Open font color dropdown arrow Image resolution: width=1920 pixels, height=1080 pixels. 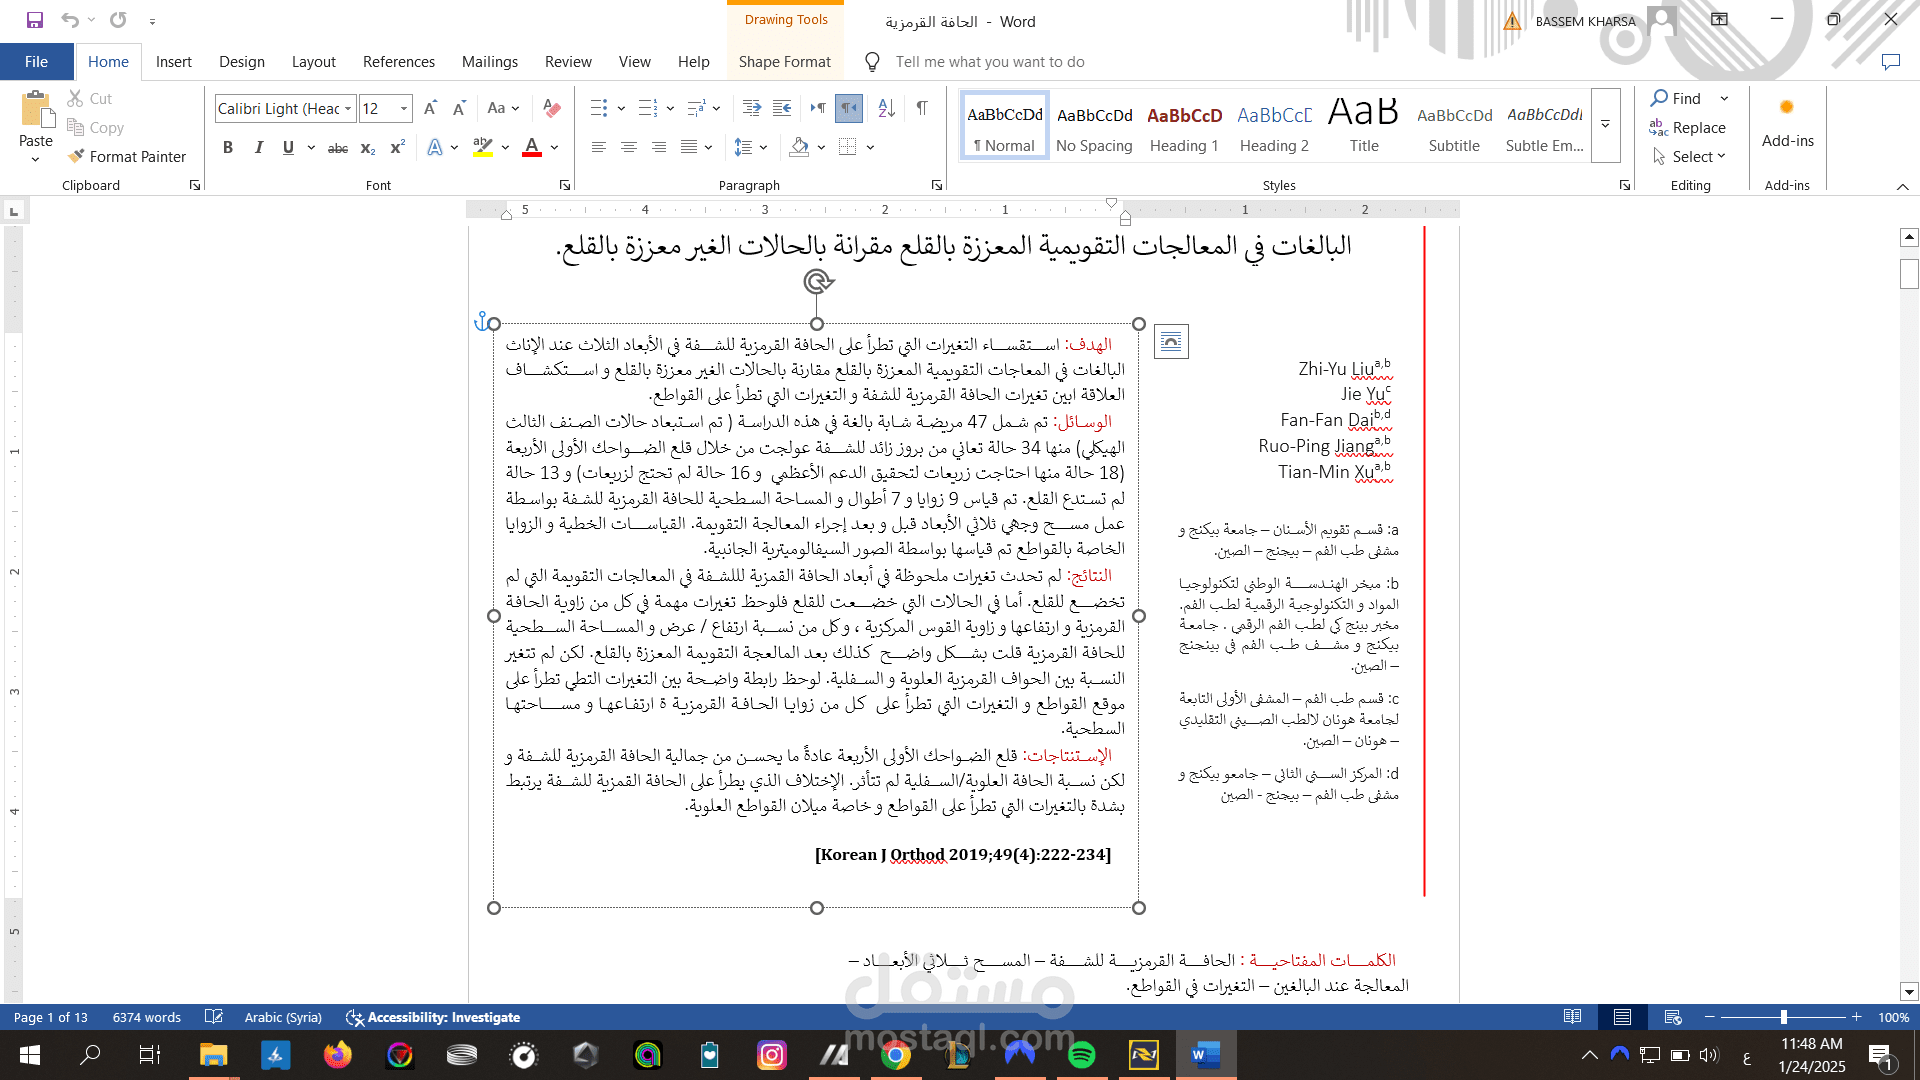tap(554, 147)
